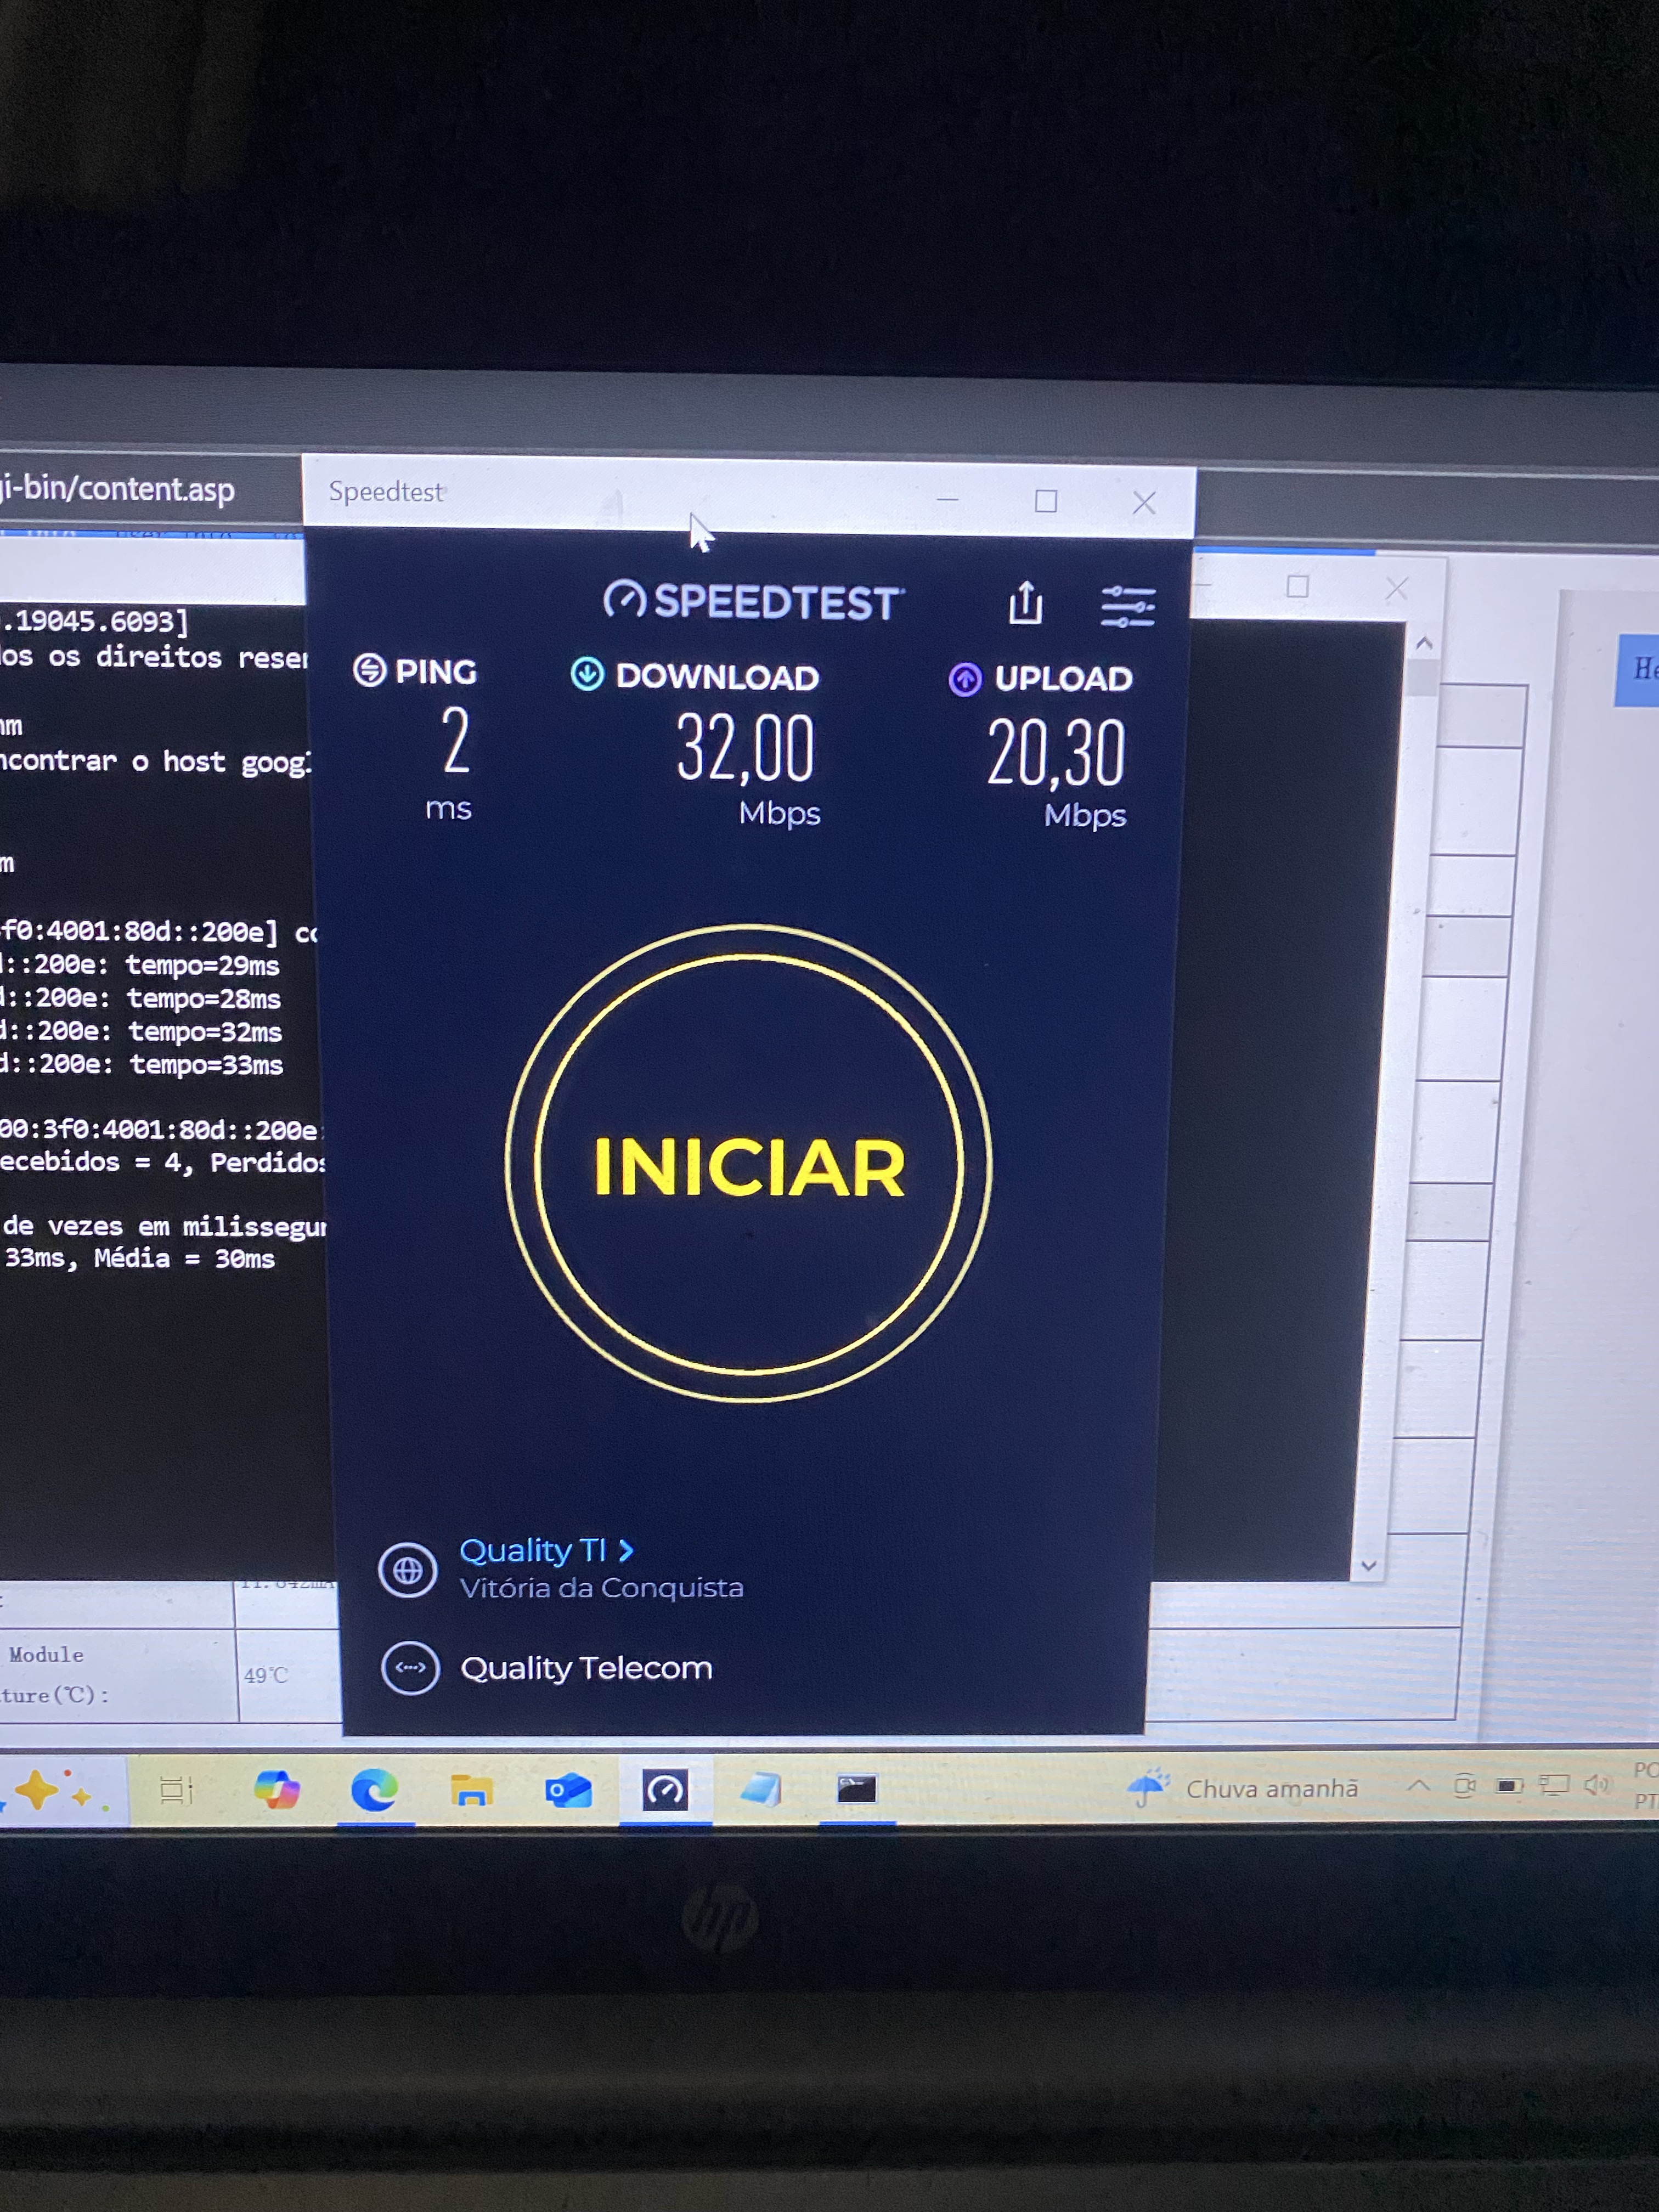This screenshot has height=2212, width=1659.
Task: Click the Quality Telecom connection icon
Action: [410, 1668]
